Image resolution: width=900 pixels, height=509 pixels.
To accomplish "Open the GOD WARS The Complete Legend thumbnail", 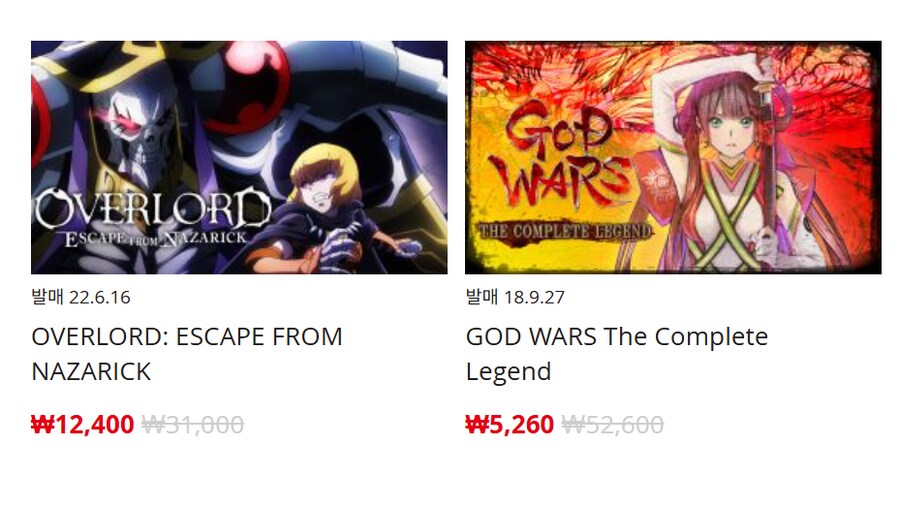I will (673, 157).
